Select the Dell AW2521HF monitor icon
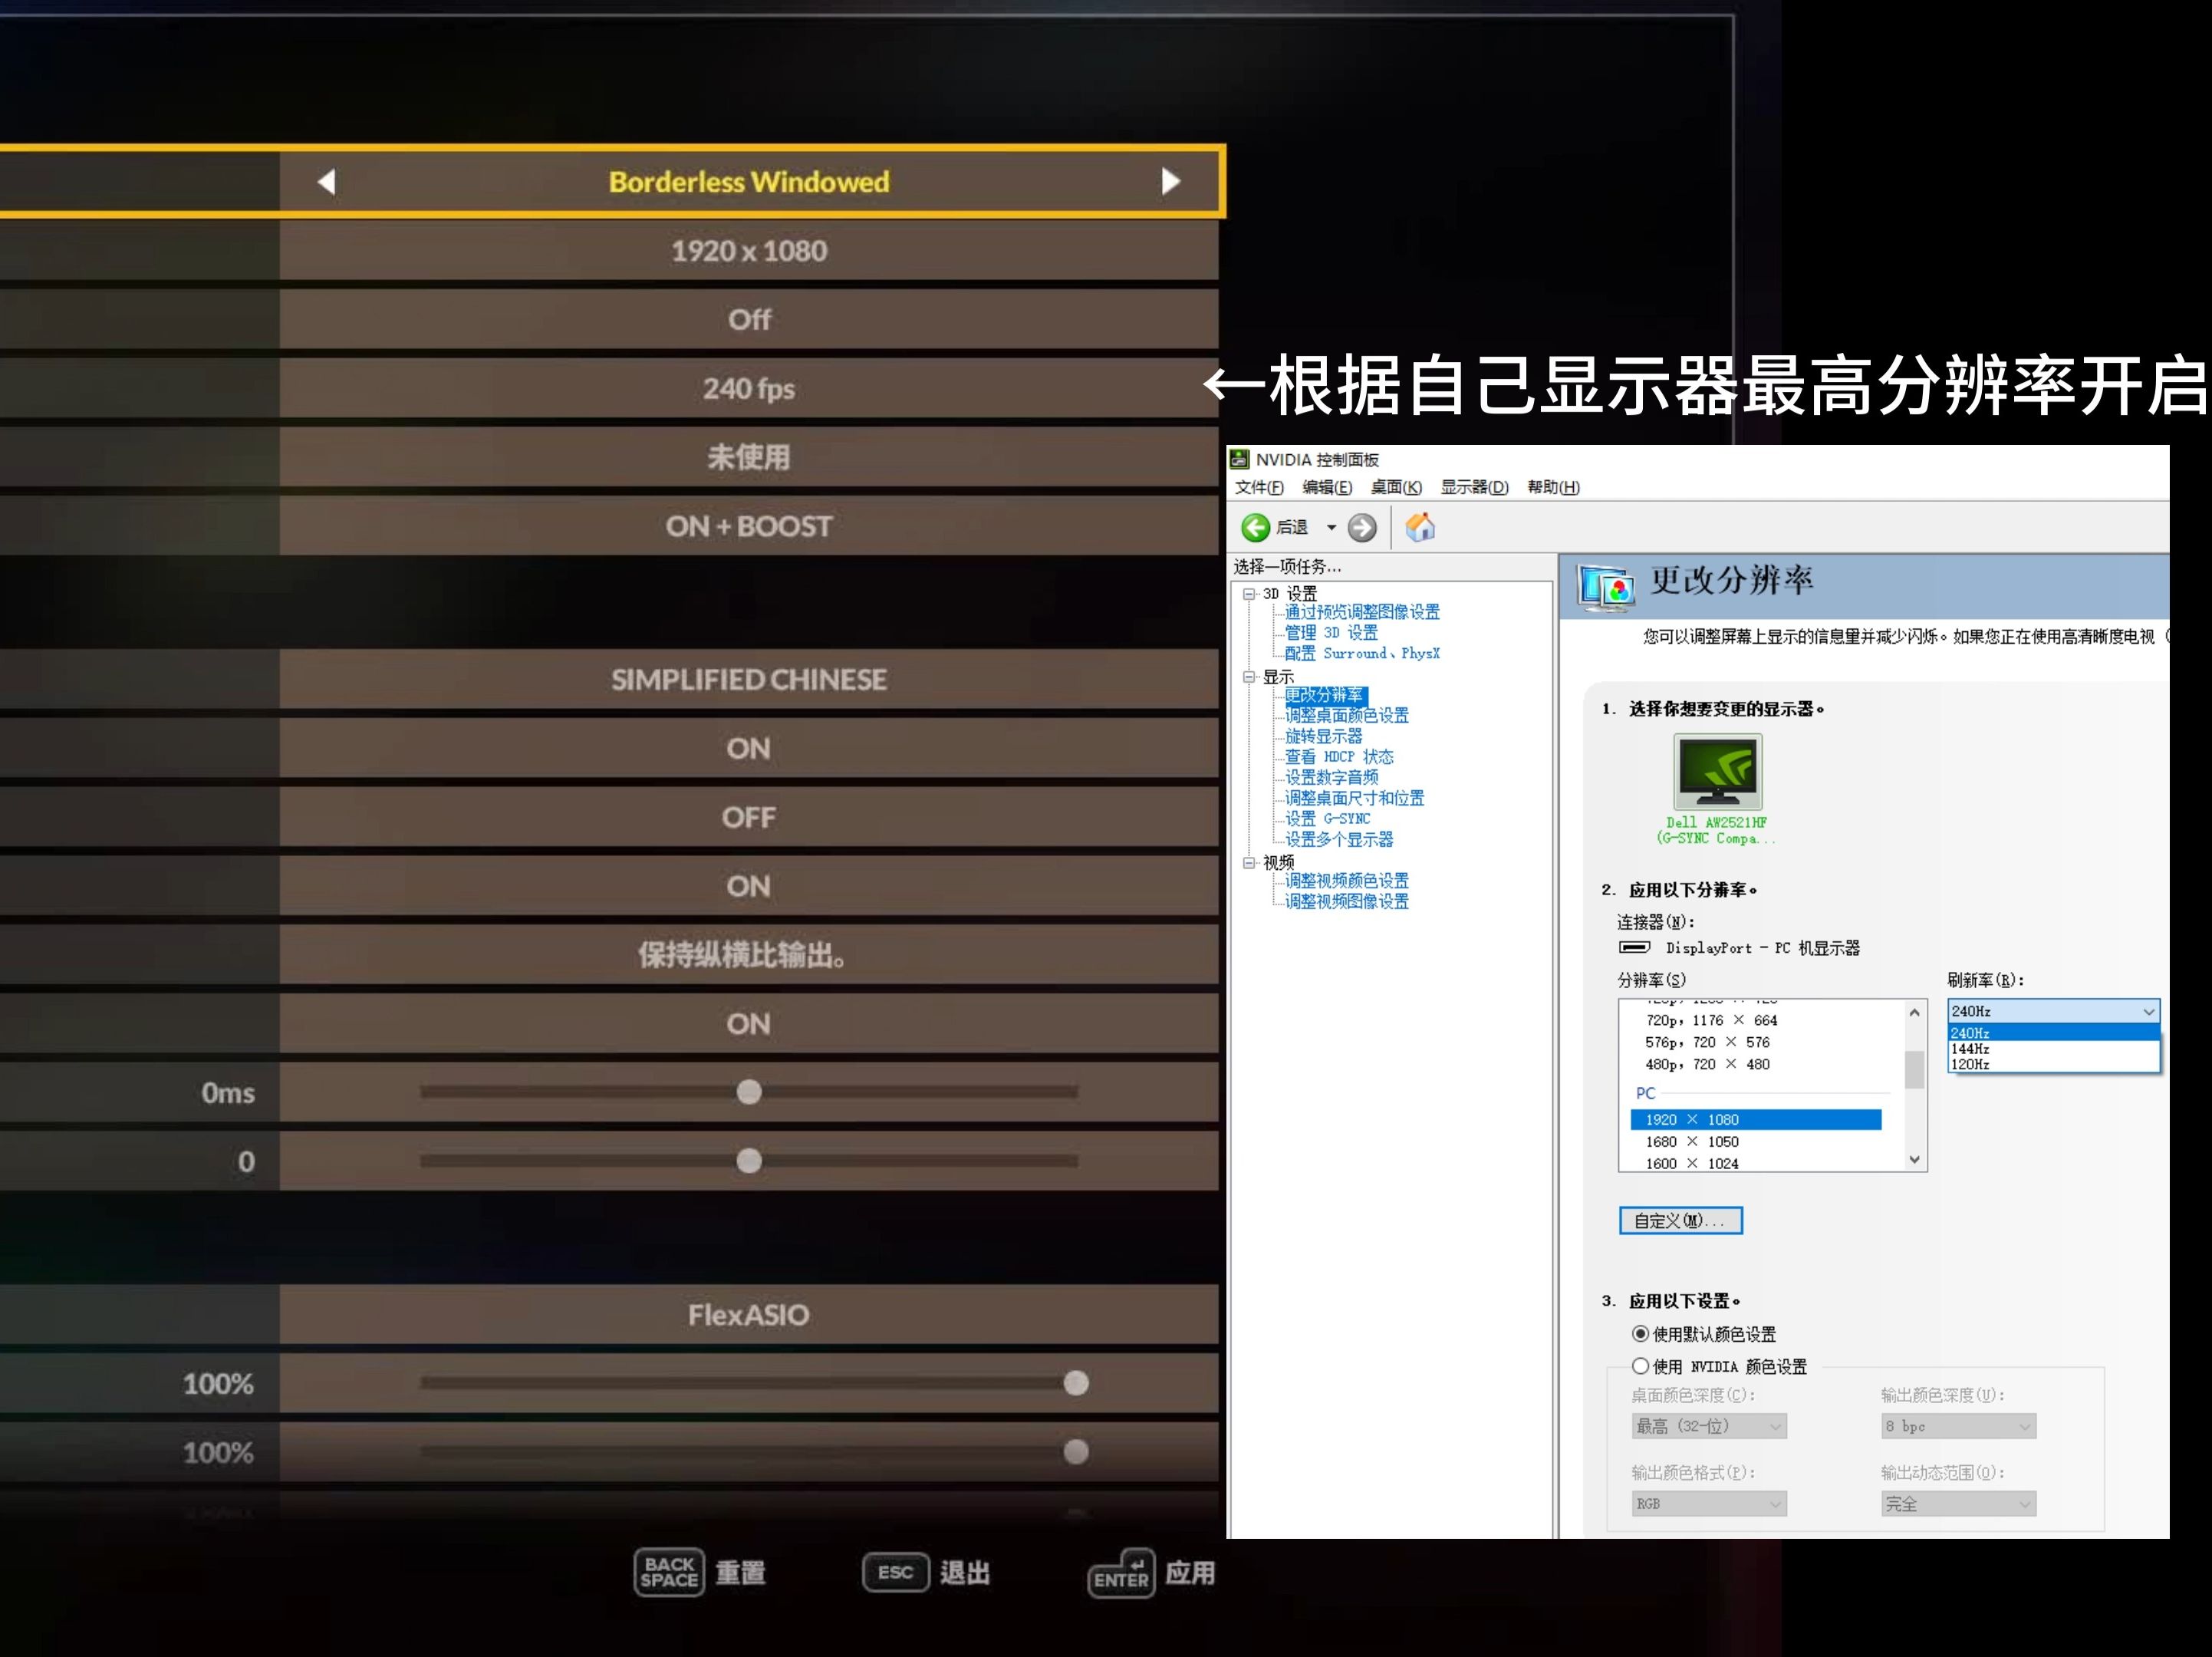The image size is (2212, 1657). pyautogui.click(x=1717, y=771)
